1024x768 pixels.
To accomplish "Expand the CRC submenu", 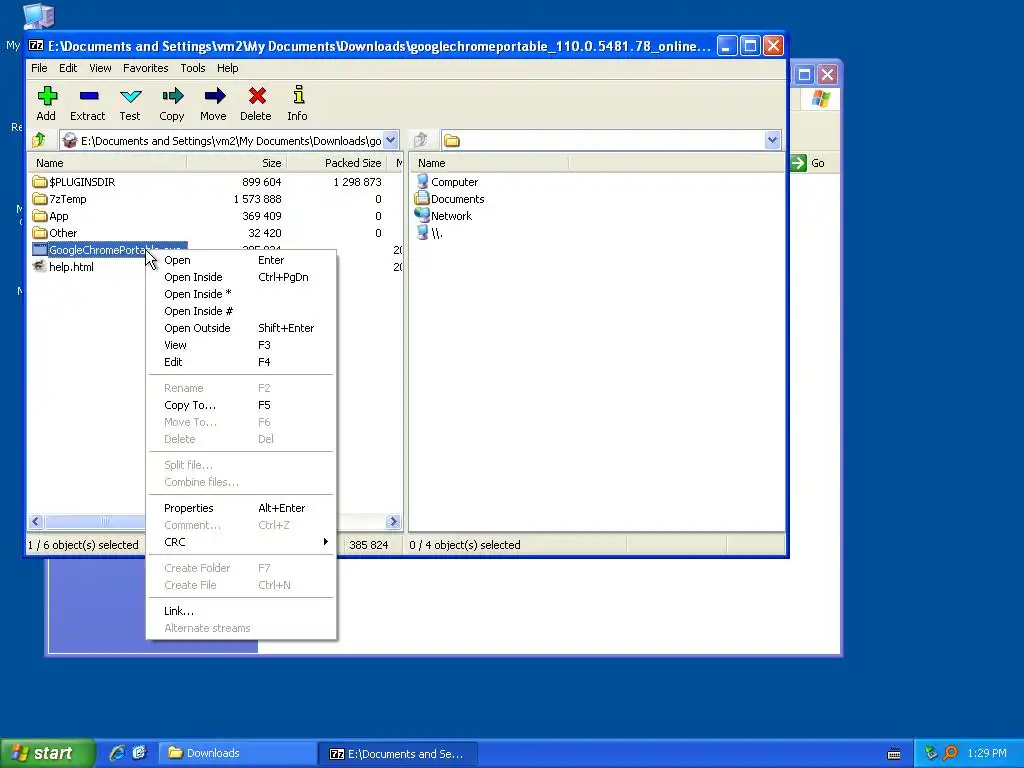I will [x=242, y=542].
